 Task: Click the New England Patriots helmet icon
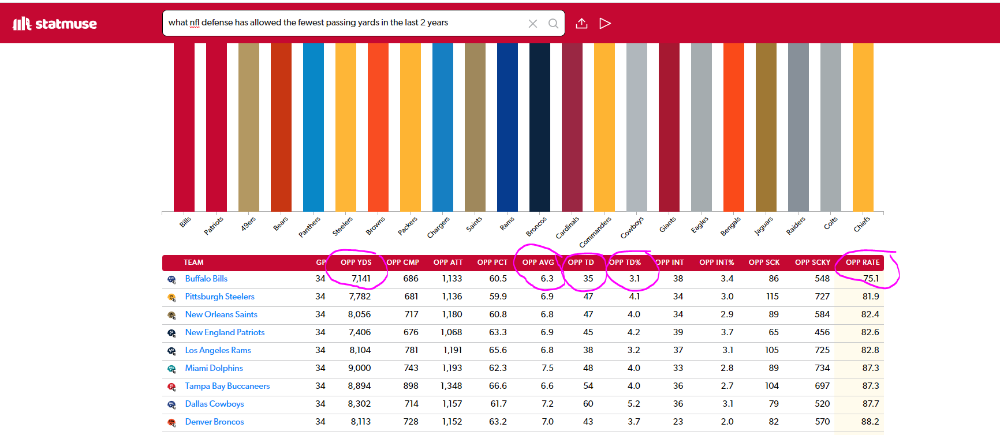172,333
